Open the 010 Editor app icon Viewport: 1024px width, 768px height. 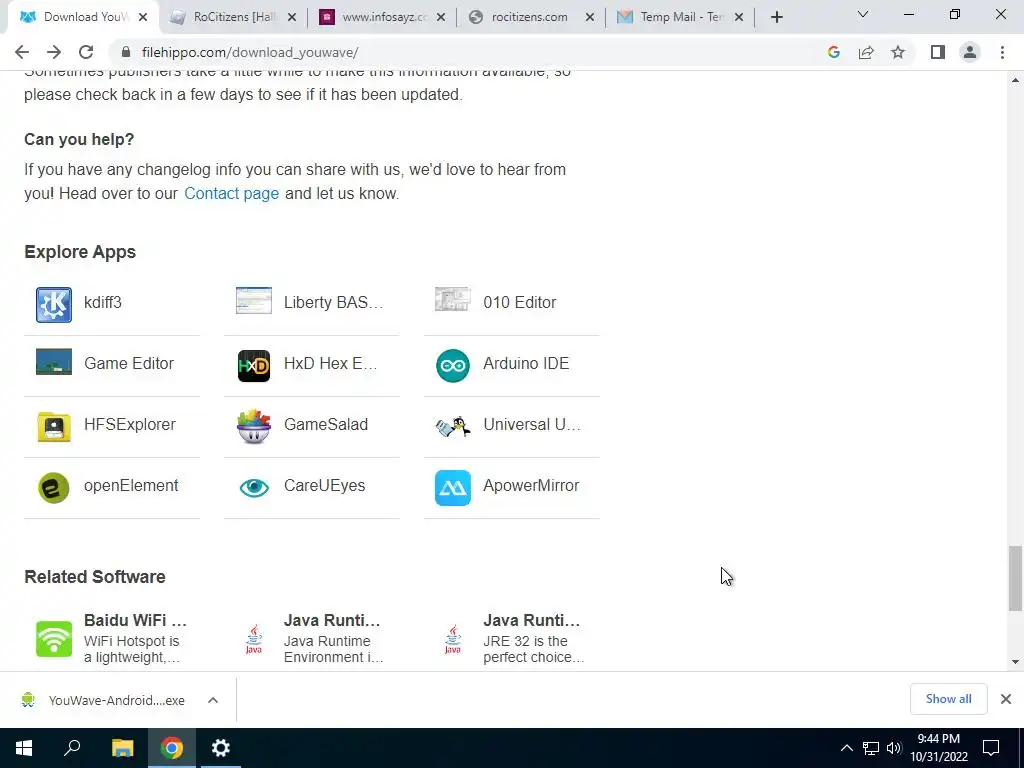453,300
